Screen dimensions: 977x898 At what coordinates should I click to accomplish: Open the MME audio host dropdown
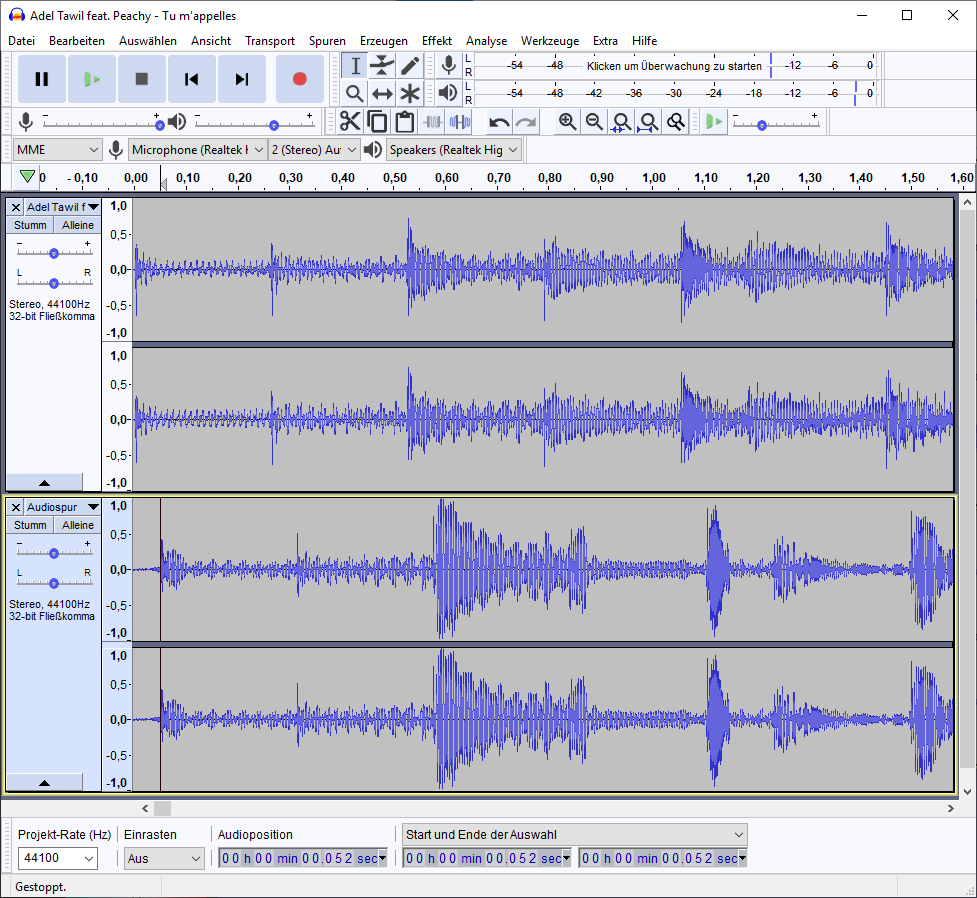(x=58, y=150)
